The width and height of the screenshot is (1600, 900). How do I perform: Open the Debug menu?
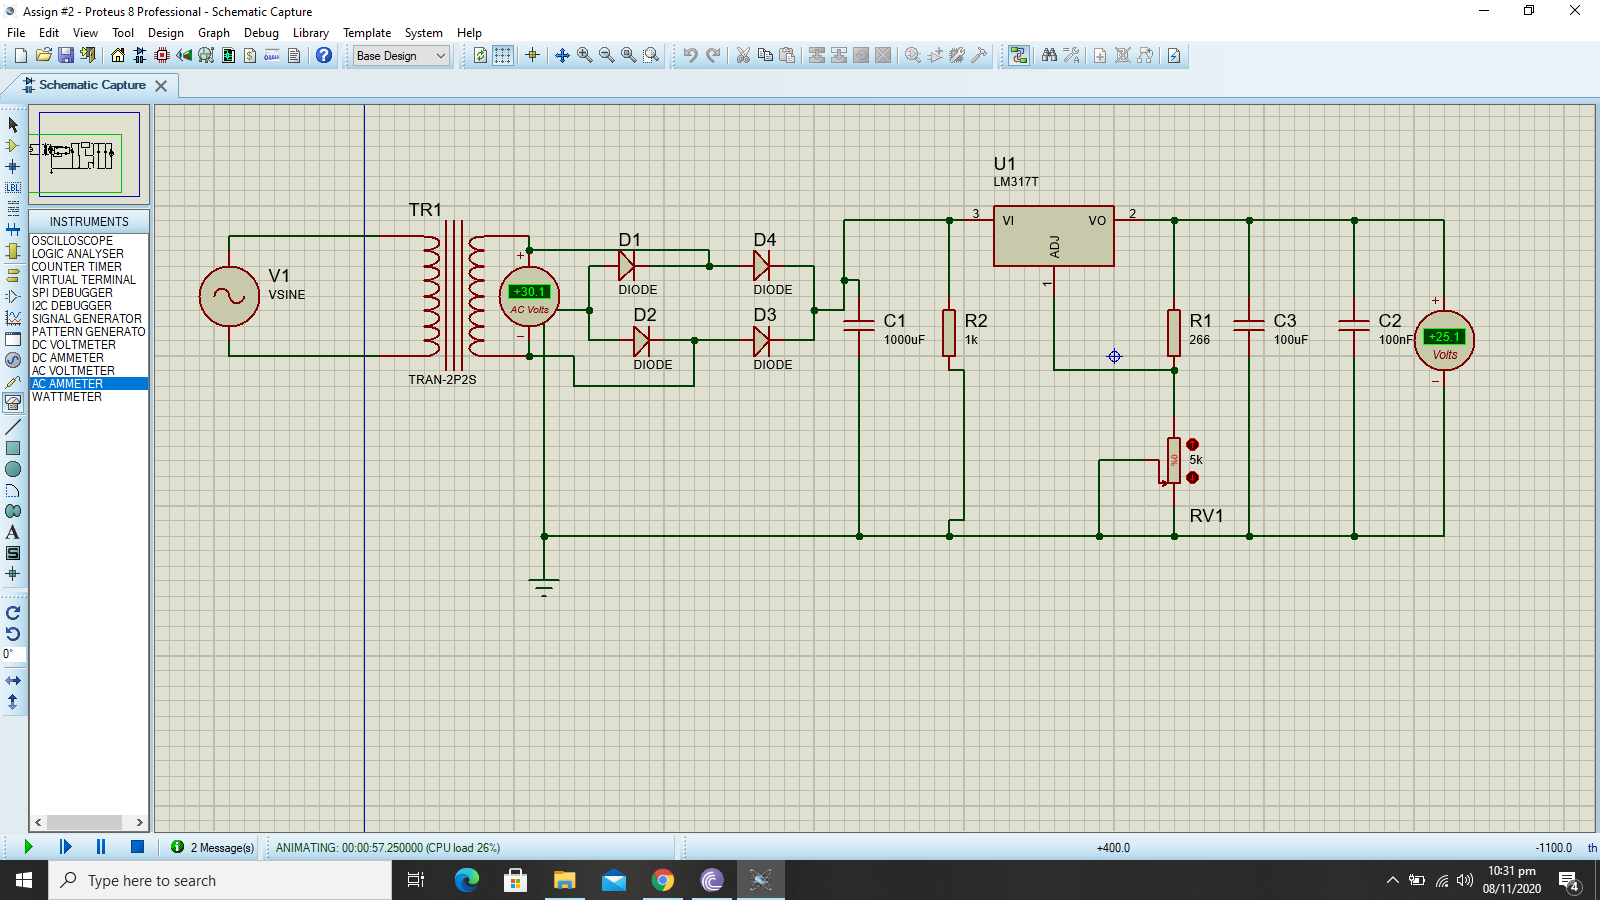click(261, 33)
